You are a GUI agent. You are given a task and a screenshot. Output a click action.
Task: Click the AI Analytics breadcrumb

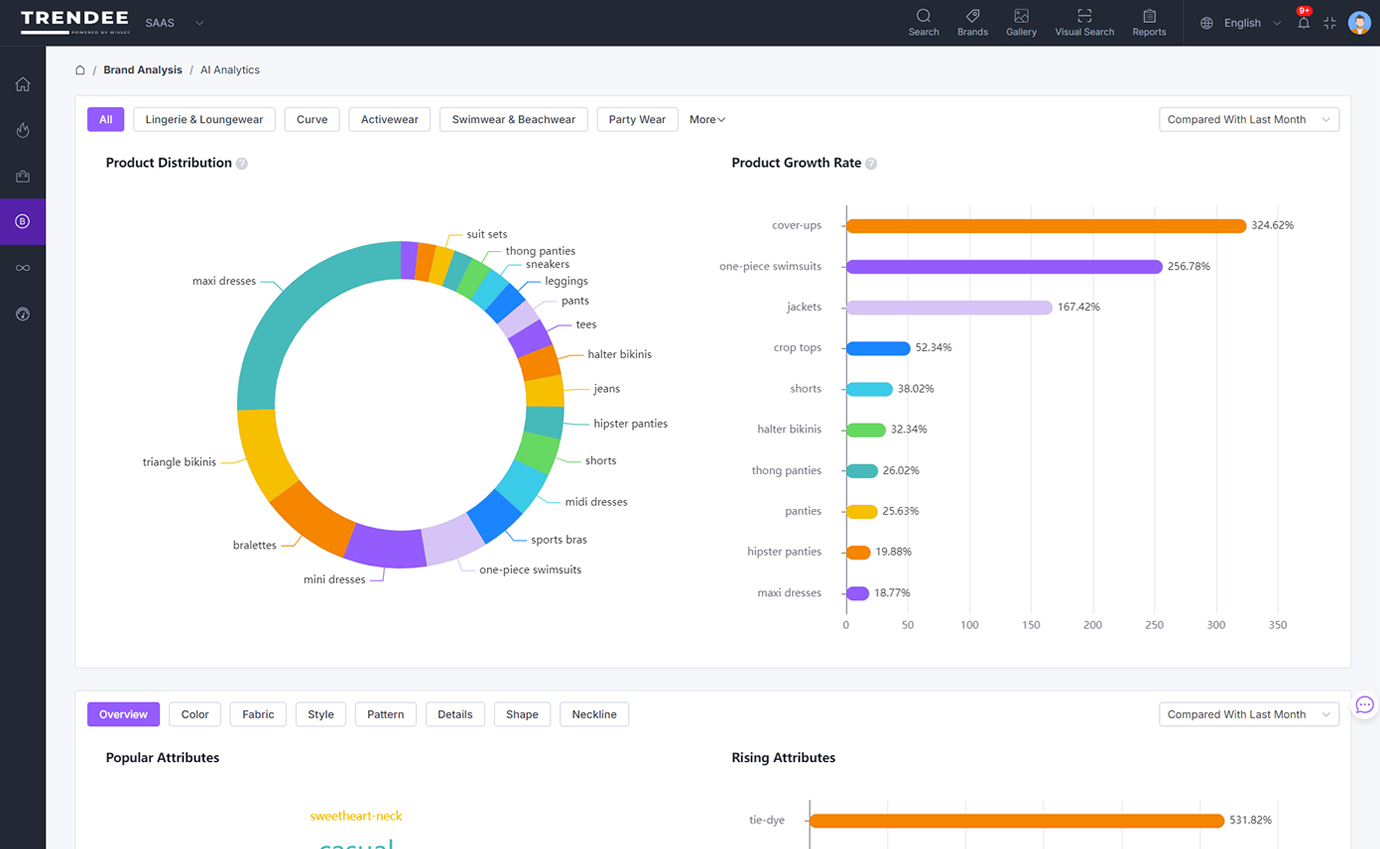coord(230,70)
